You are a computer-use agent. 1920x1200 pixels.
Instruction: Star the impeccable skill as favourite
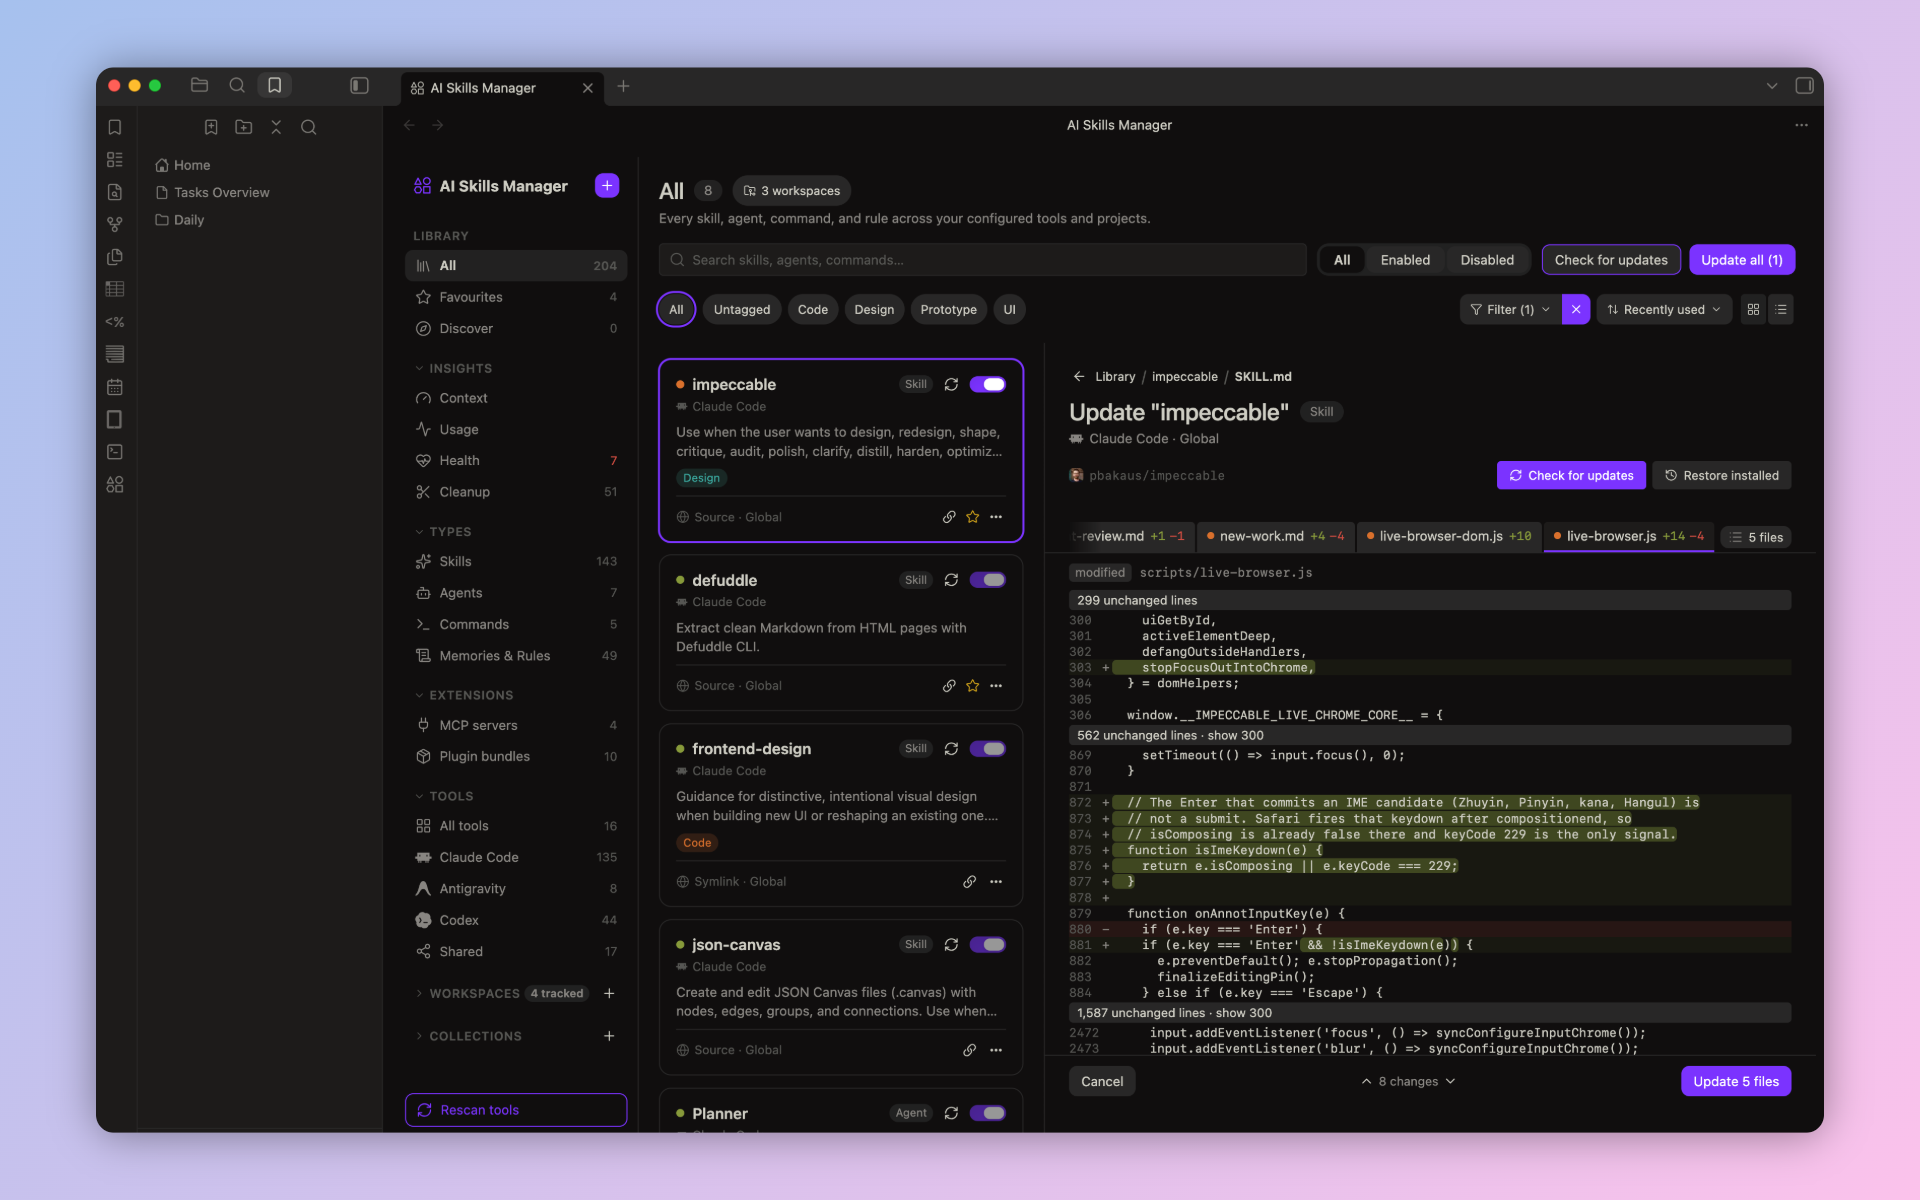click(x=972, y=517)
